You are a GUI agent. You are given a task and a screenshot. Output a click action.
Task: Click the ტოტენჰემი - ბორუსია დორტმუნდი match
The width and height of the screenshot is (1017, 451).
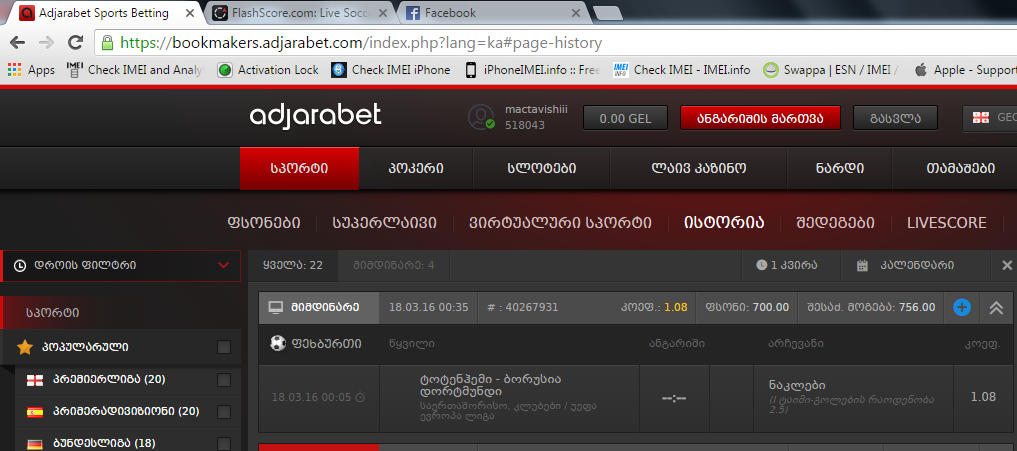click(490, 385)
